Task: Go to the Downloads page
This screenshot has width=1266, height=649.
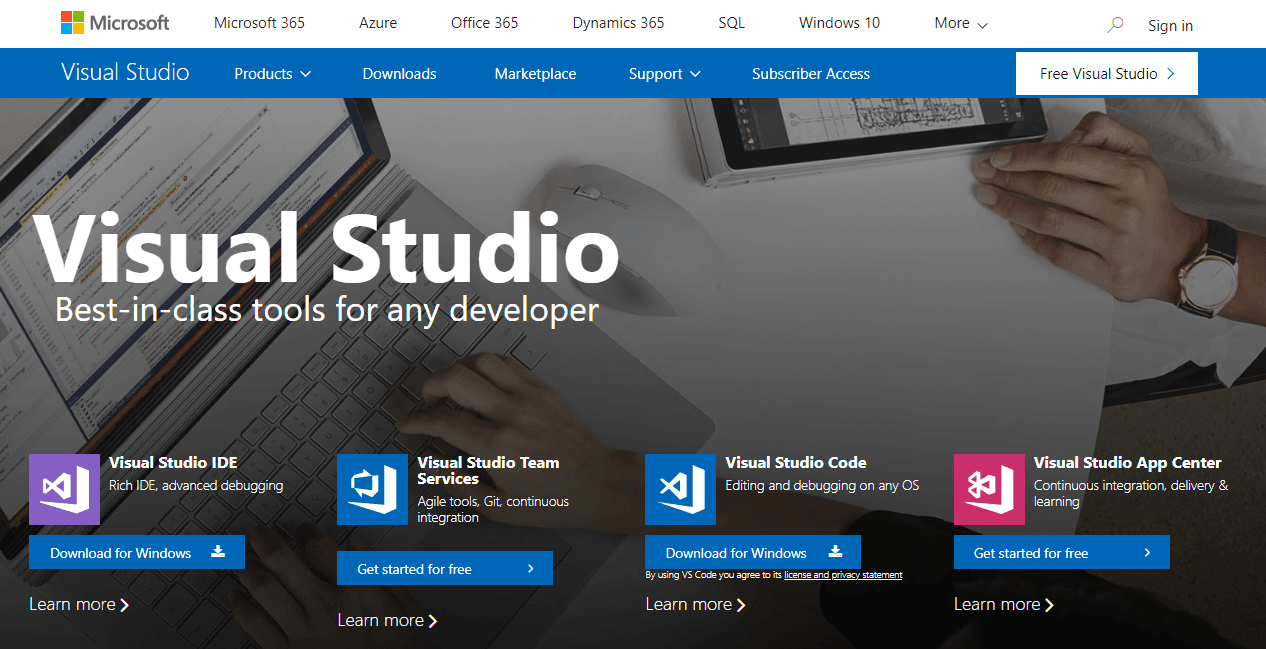Action: (x=399, y=74)
